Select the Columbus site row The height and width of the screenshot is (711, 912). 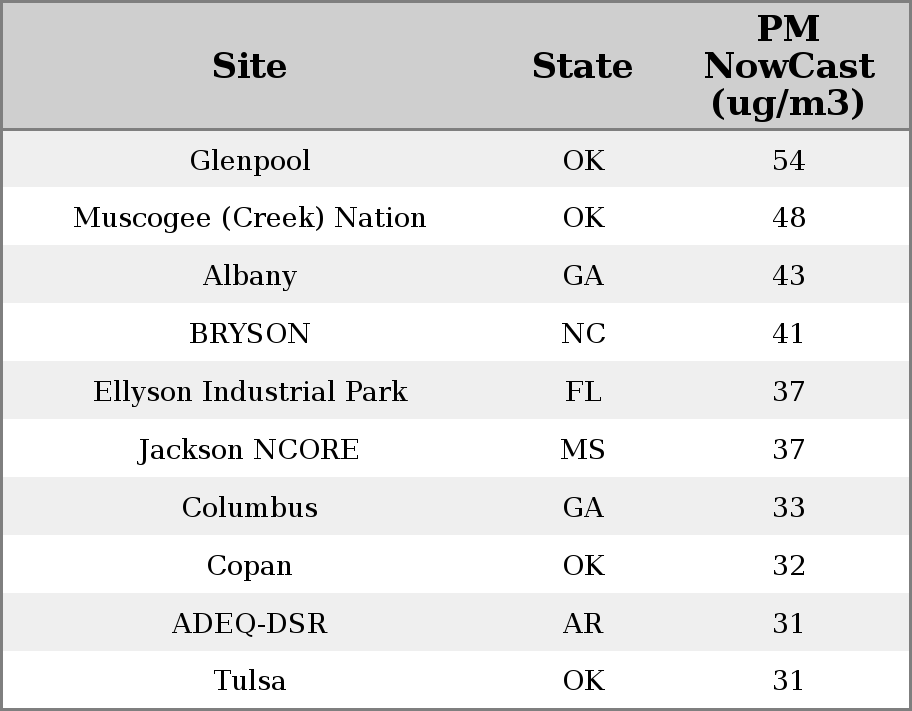pos(249,508)
